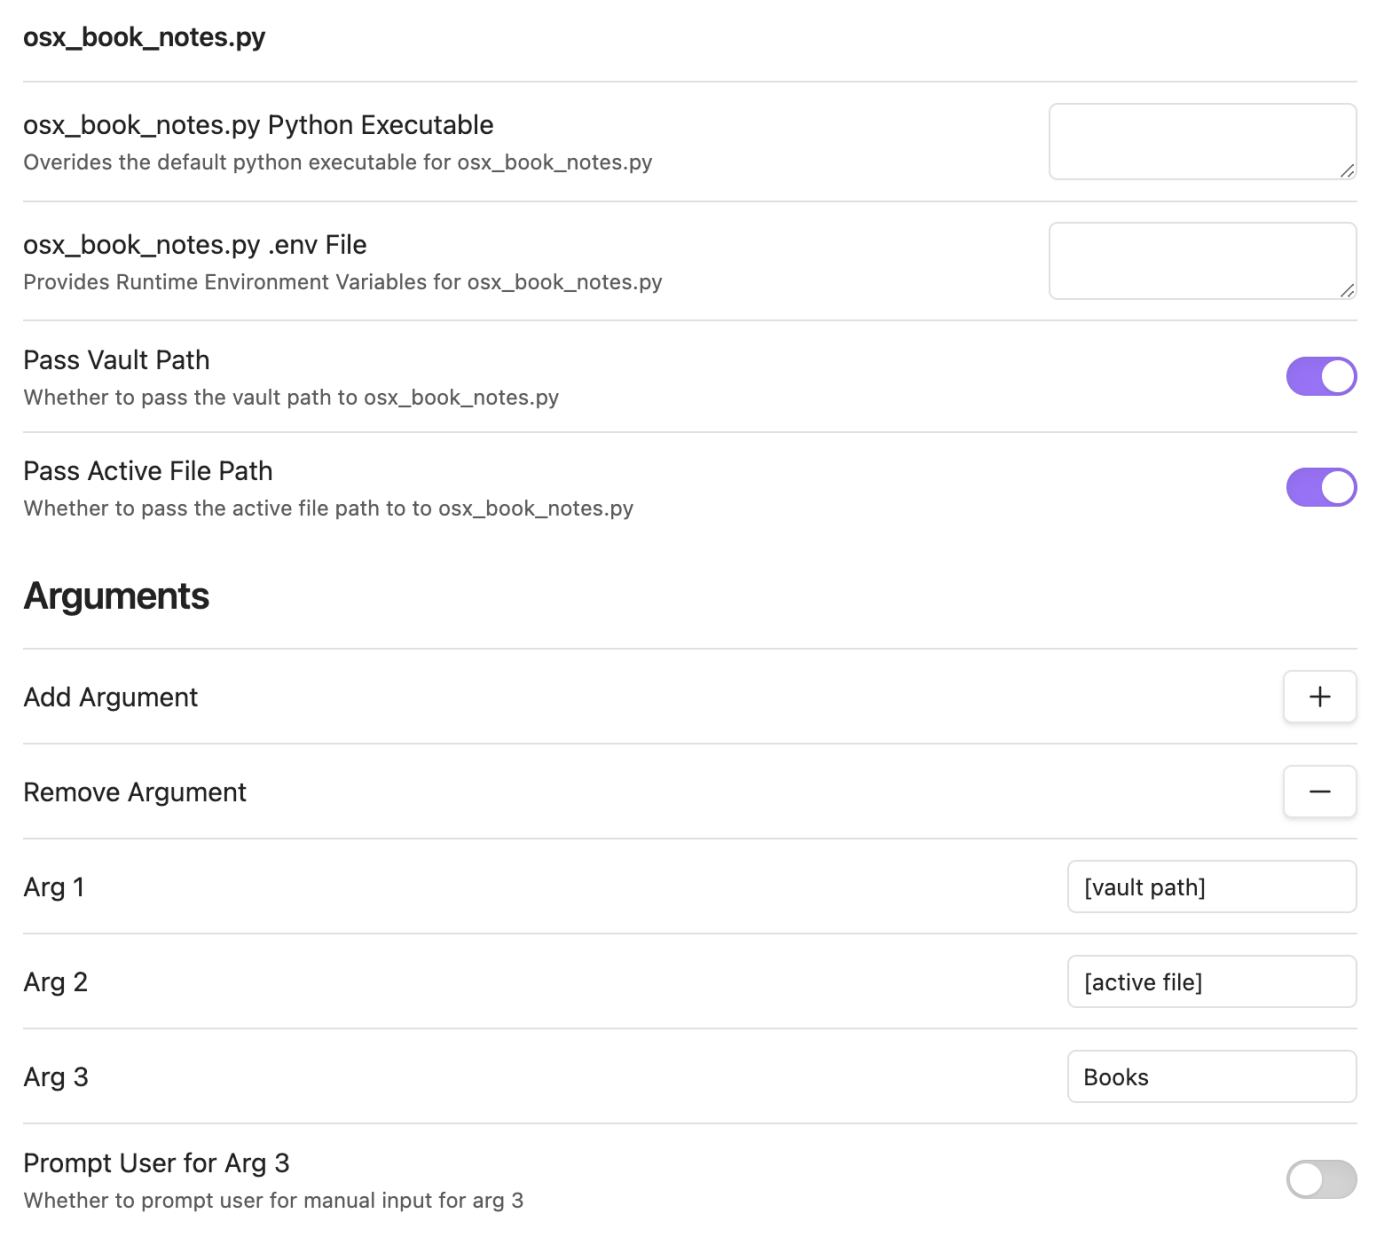The height and width of the screenshot is (1253, 1400).
Task: Click the resize grip on Python Executable box
Action: click(1348, 172)
